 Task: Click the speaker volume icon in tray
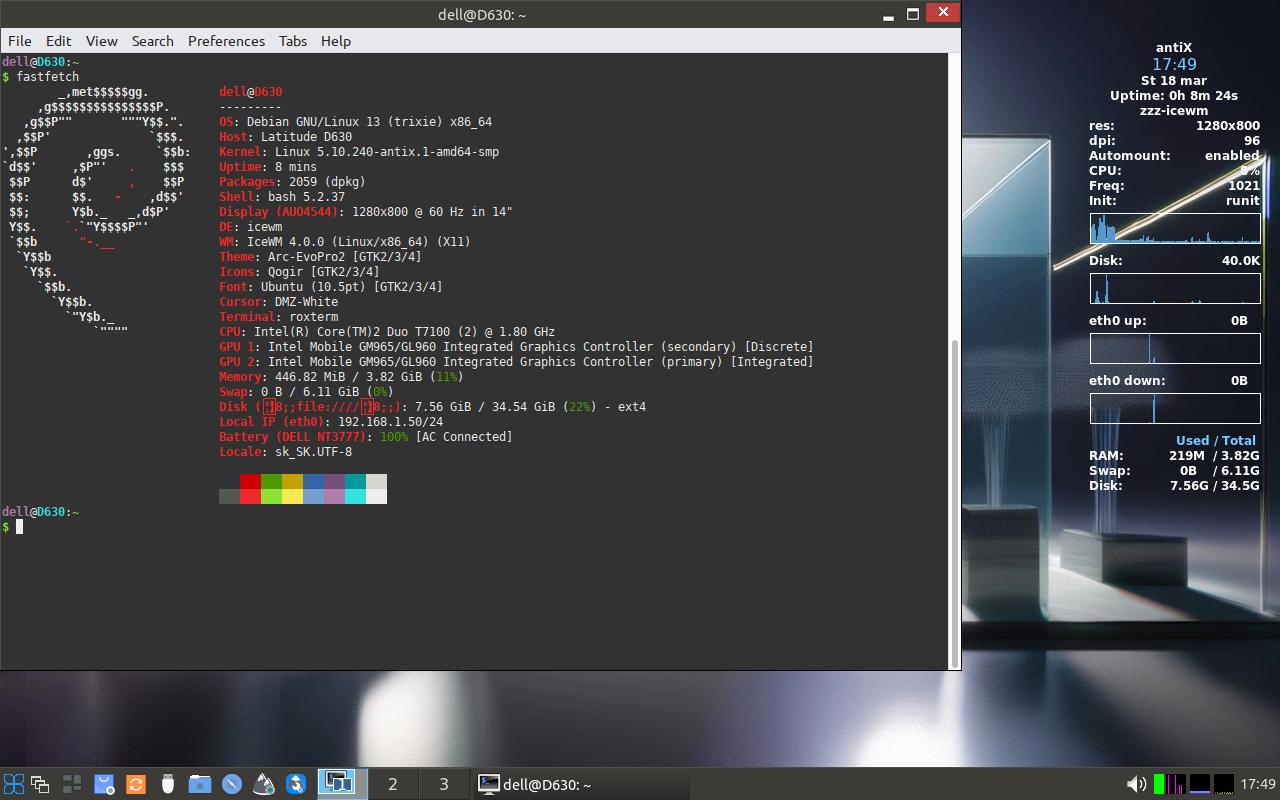[x=1138, y=784]
